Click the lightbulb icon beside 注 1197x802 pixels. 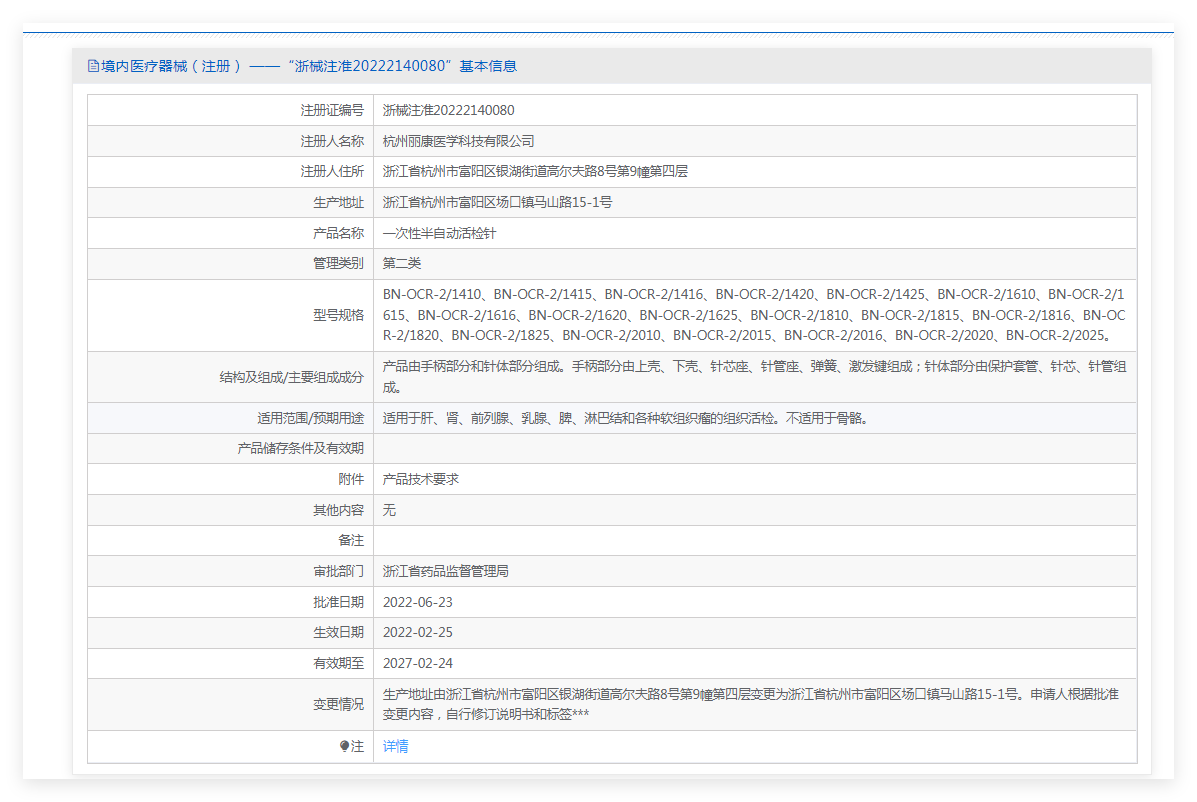click(x=344, y=746)
